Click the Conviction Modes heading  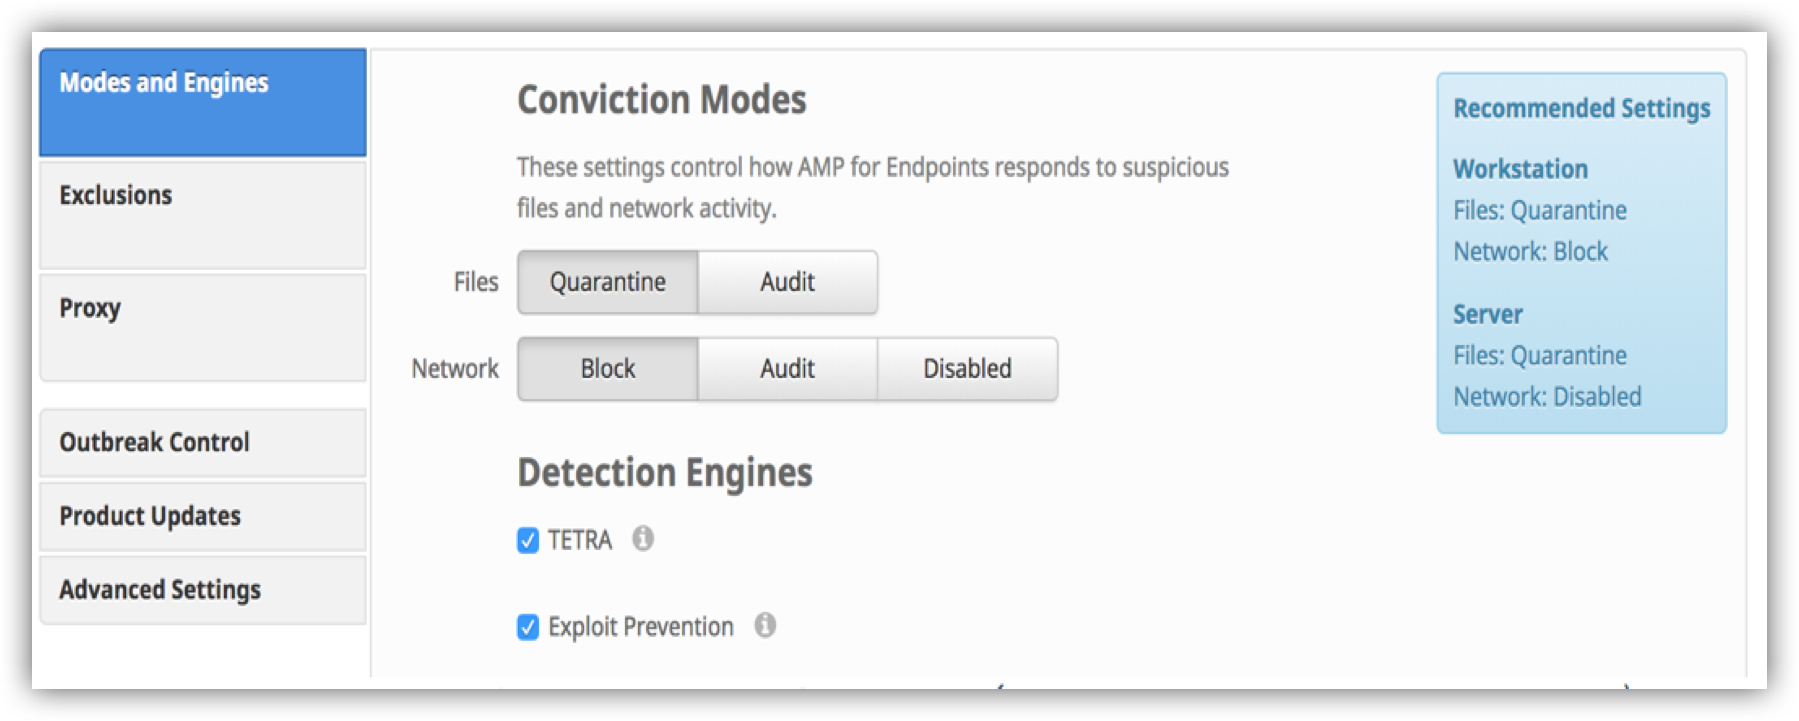661,100
